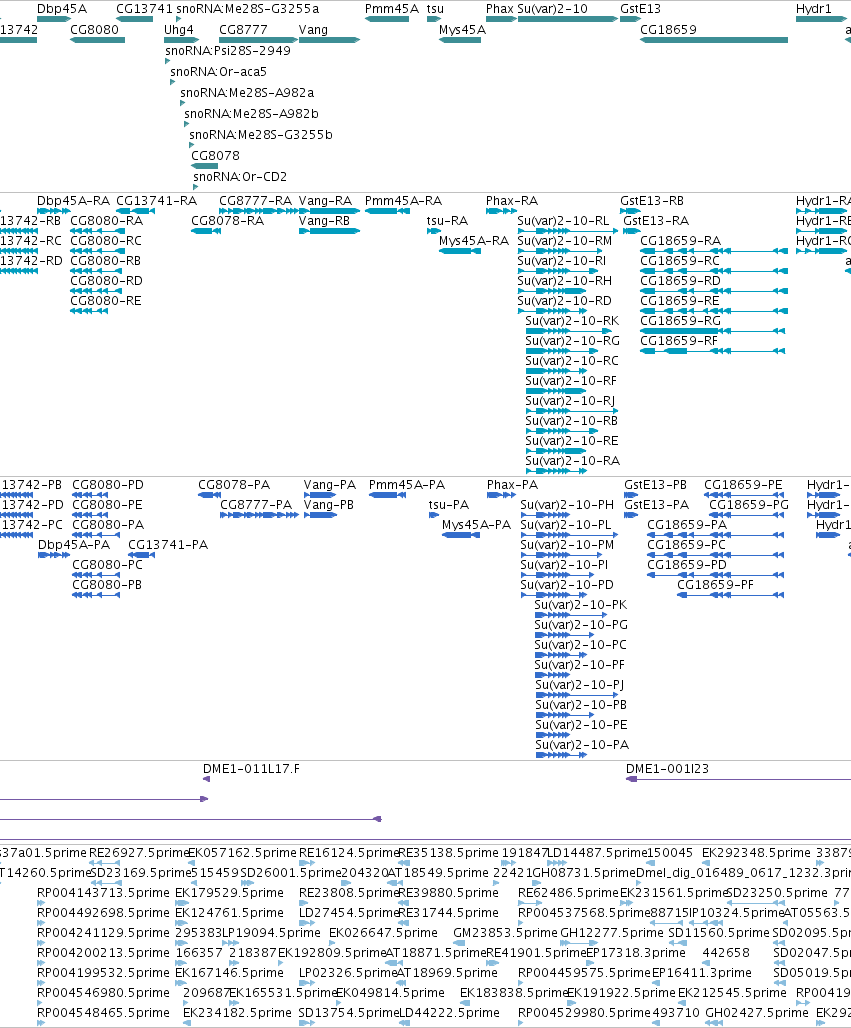The height and width of the screenshot is (1028, 851).
Task: Click the Vang-RA transcript
Action: (325, 201)
